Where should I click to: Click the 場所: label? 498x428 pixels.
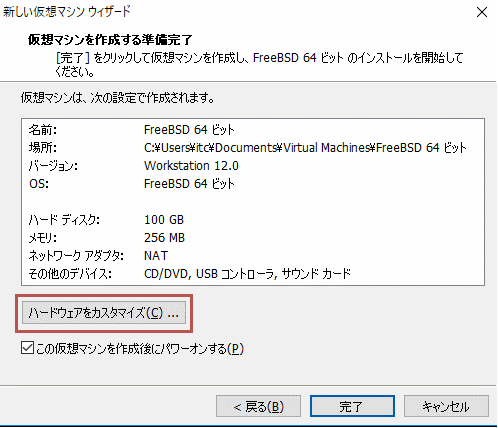43,147
